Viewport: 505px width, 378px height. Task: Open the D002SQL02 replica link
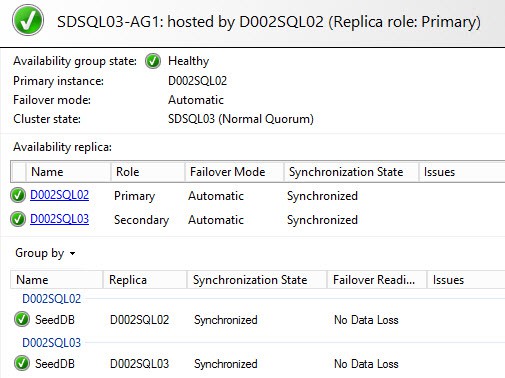click(59, 195)
